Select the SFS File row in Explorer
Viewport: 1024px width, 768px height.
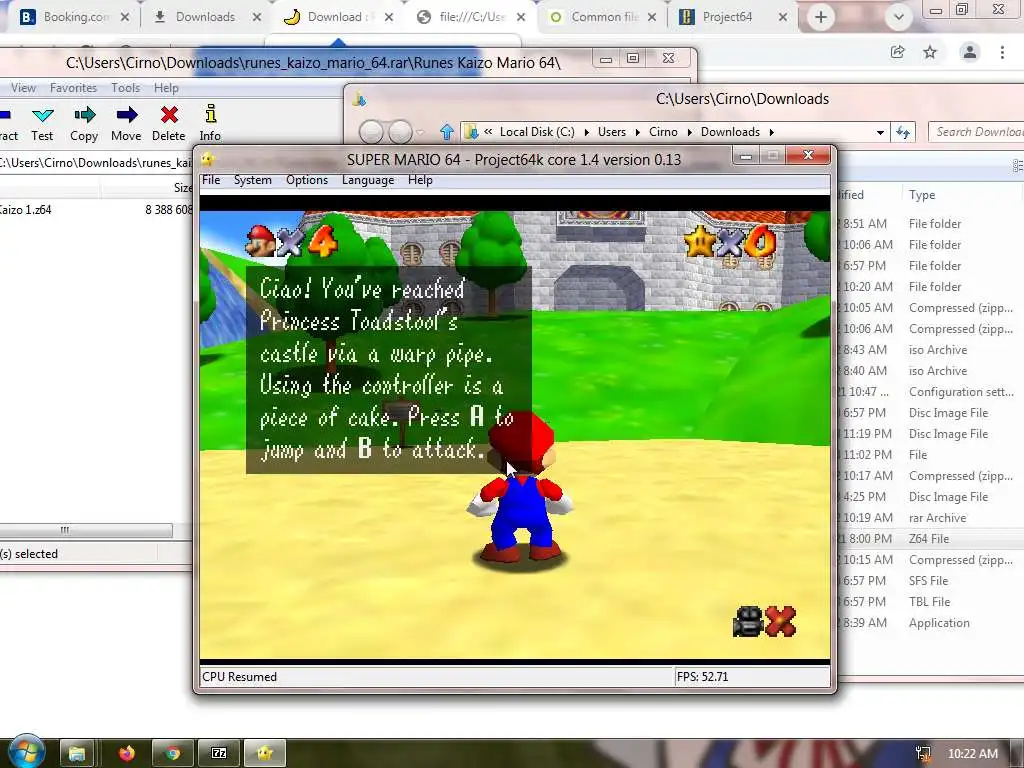931,581
